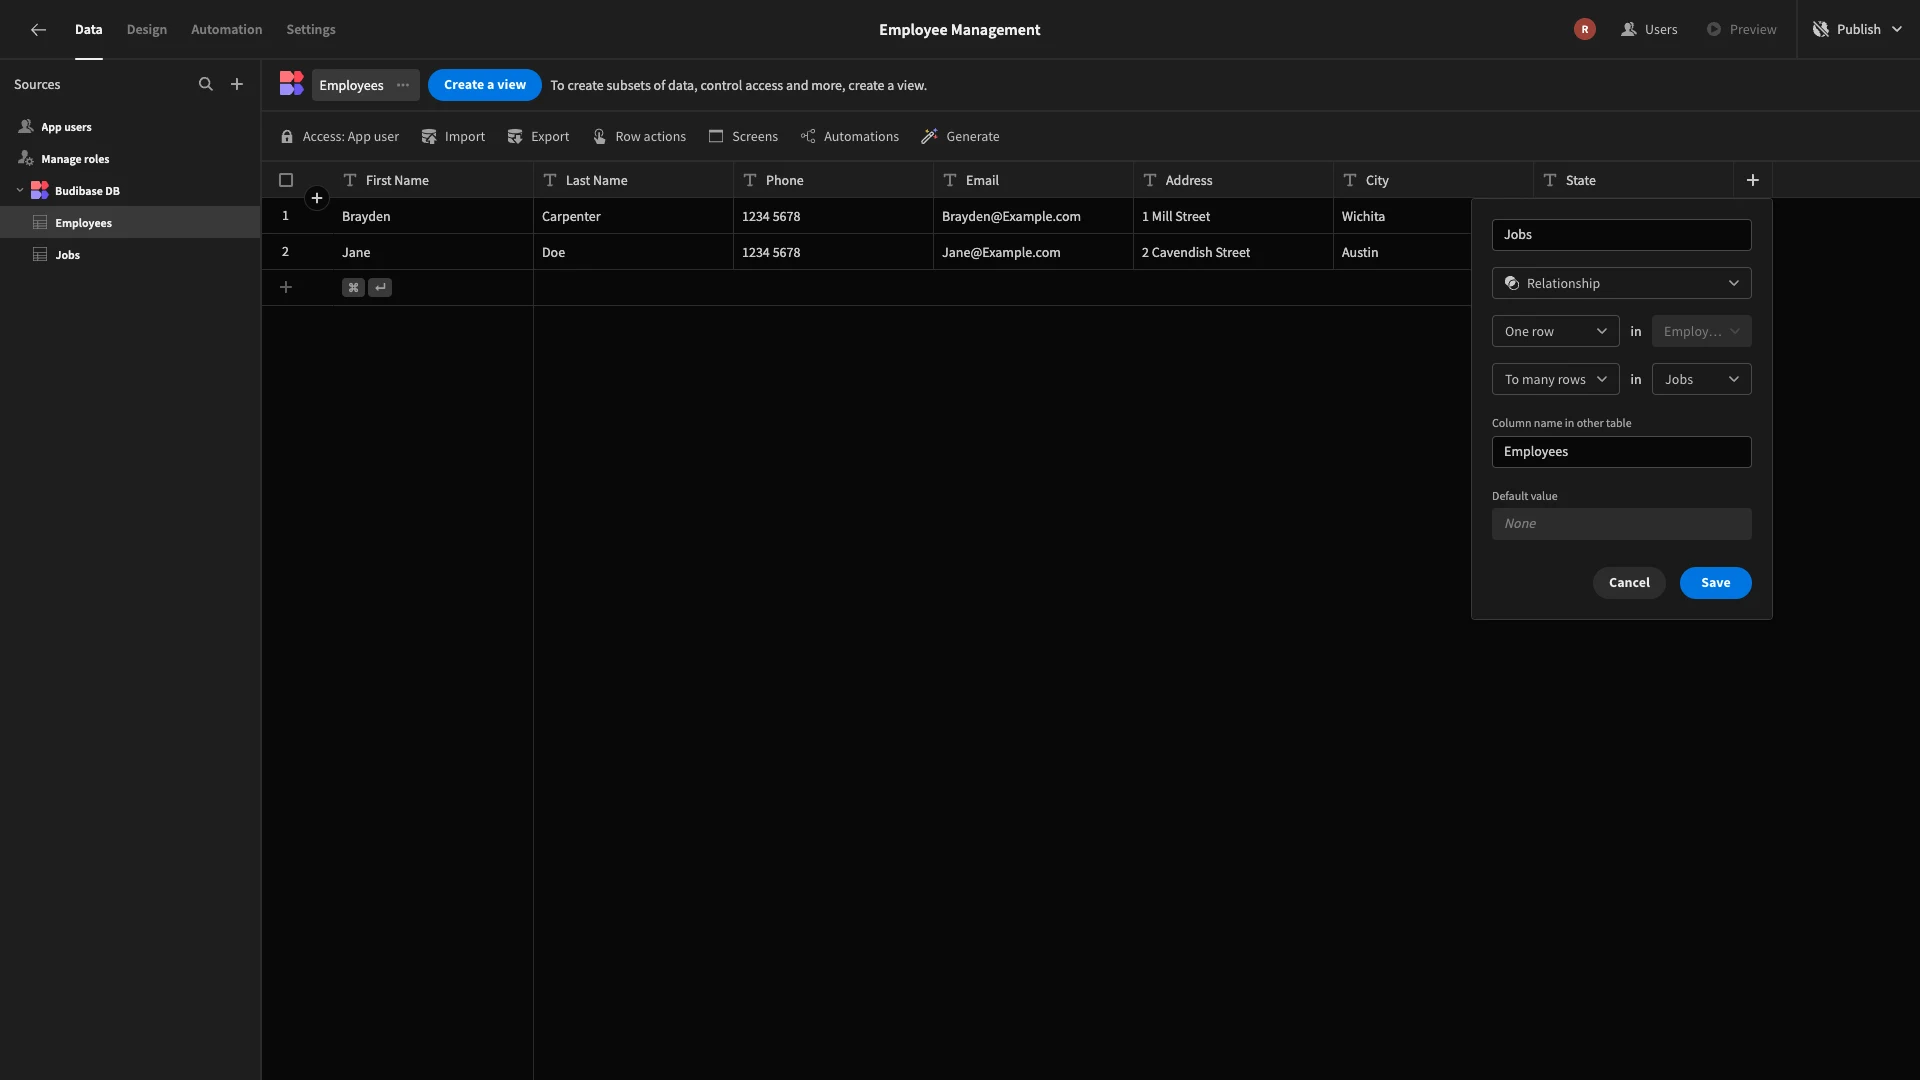Click the Save button
This screenshot has height=1080, width=1920.
pos(1716,583)
